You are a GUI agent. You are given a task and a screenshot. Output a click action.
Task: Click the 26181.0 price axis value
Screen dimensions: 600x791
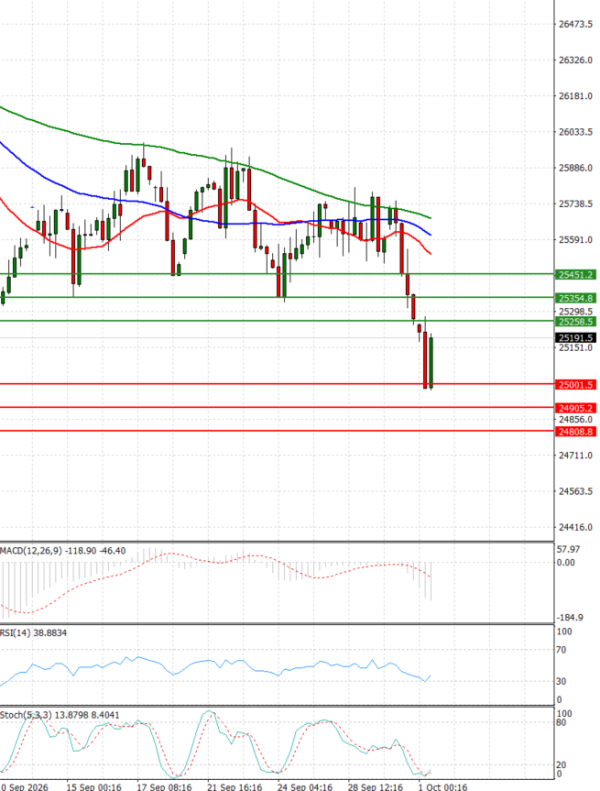(x=576, y=96)
